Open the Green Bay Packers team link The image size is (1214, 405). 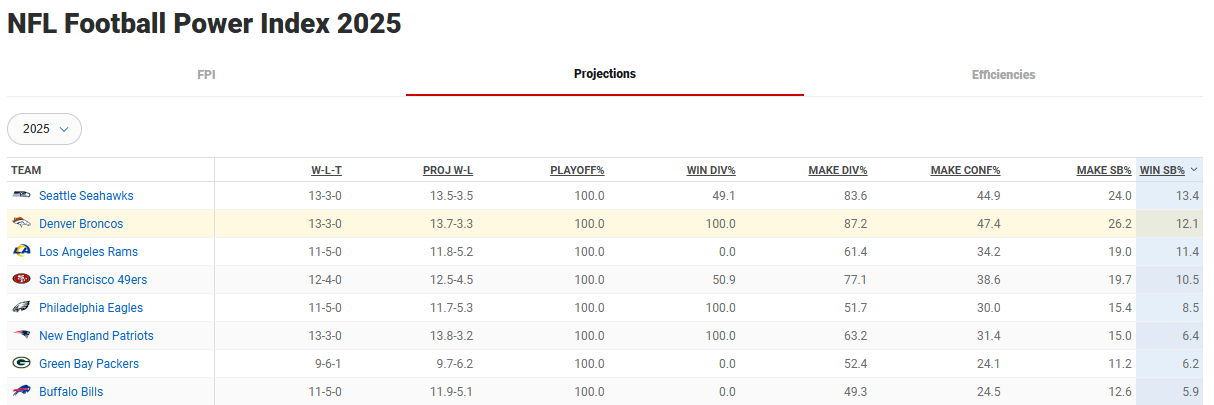coord(89,364)
